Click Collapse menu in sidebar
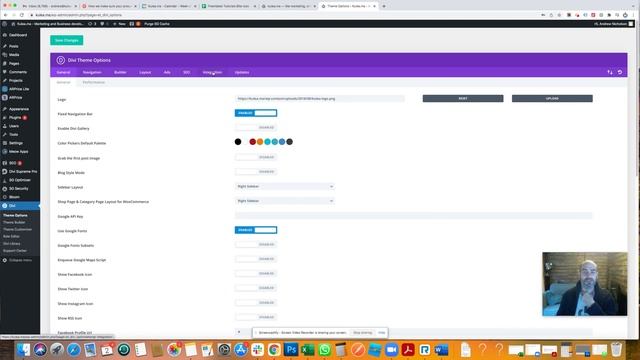The image size is (640, 360). point(20,260)
